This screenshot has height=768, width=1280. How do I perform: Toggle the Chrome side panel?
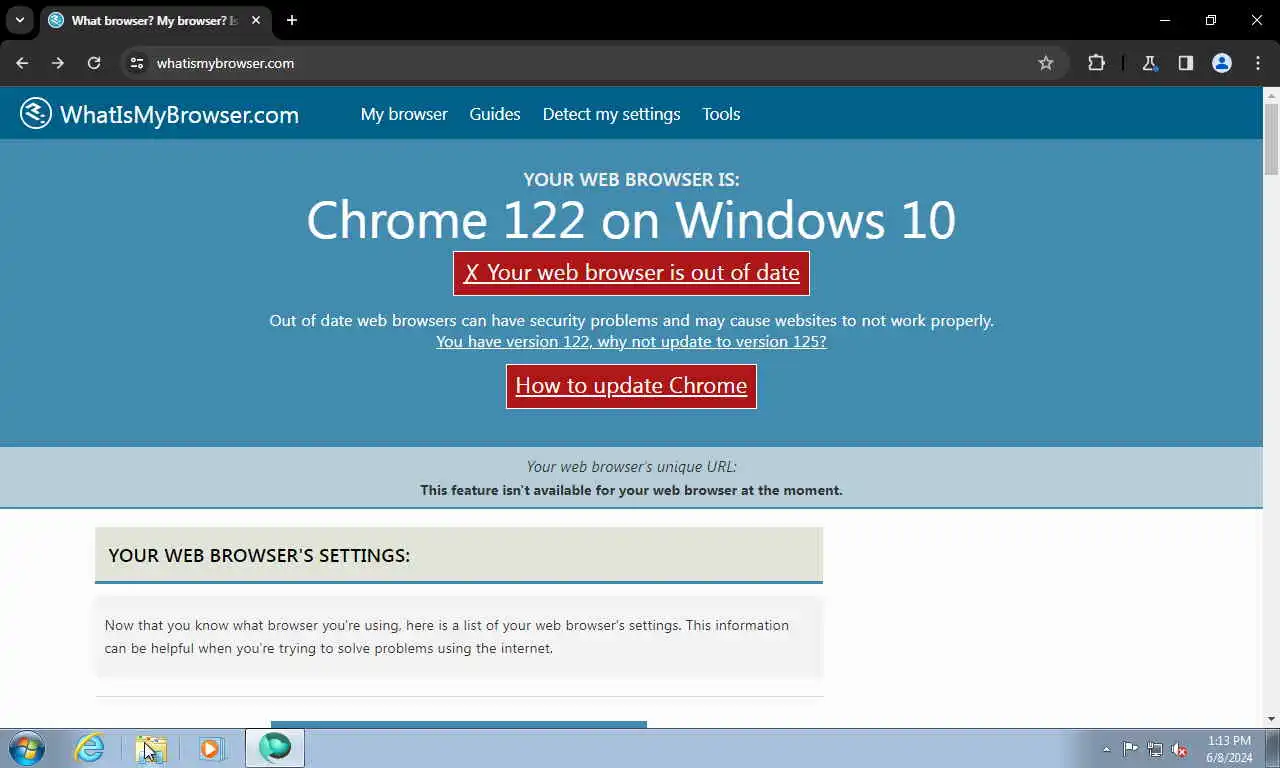(1186, 63)
